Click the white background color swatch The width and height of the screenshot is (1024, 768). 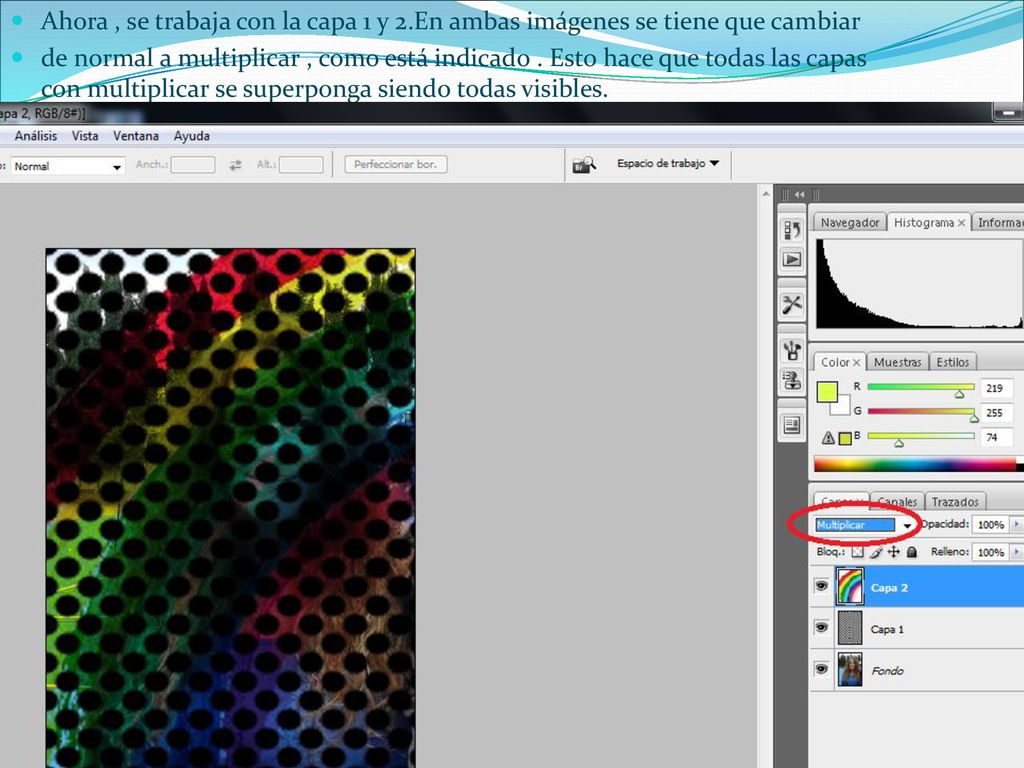pos(841,407)
